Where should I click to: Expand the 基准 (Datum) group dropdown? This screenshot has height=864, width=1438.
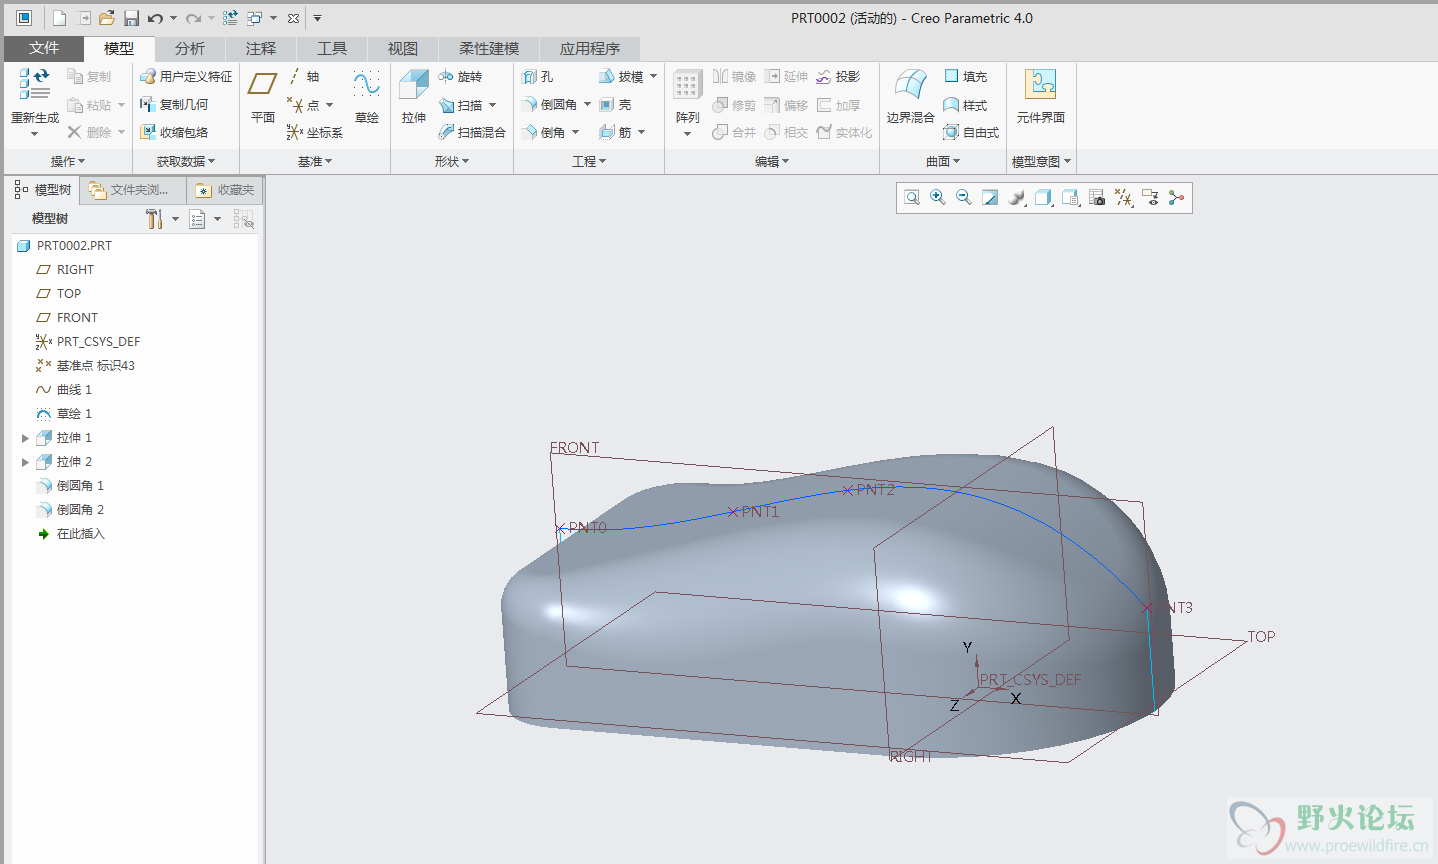(315, 161)
